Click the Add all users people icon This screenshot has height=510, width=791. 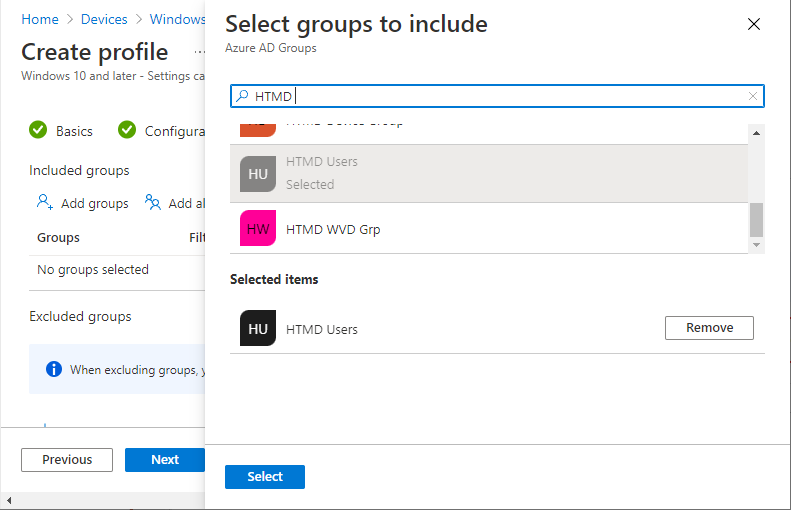click(153, 202)
